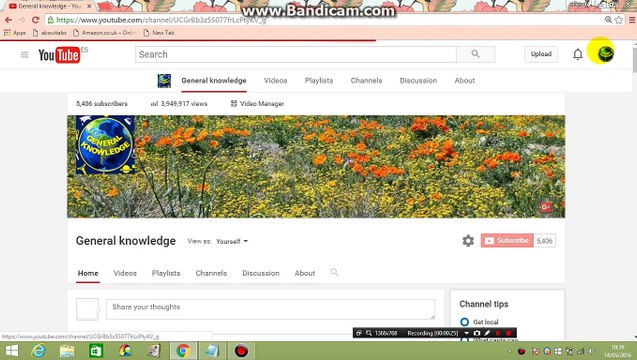The height and width of the screenshot is (360, 637).
Task: Open the Apps bookmarks shortcut
Action: 15,33
